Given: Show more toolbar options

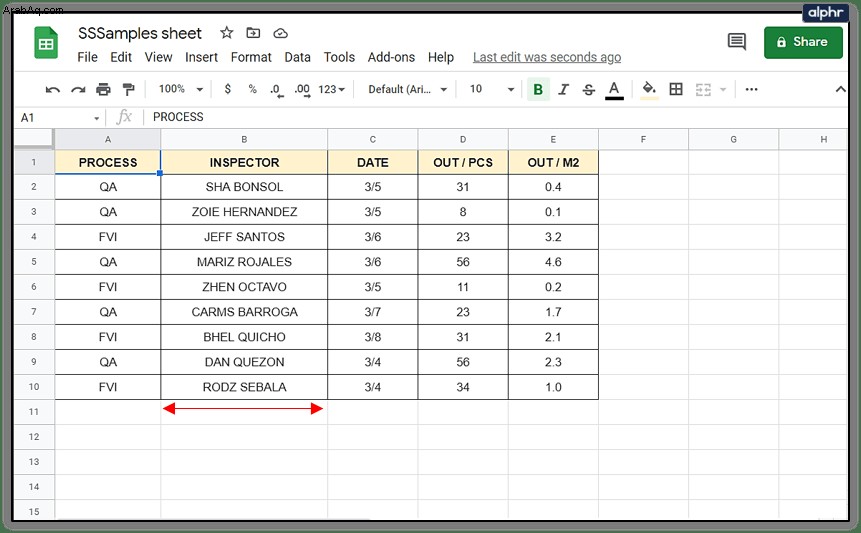Looking at the screenshot, I should [x=751, y=89].
